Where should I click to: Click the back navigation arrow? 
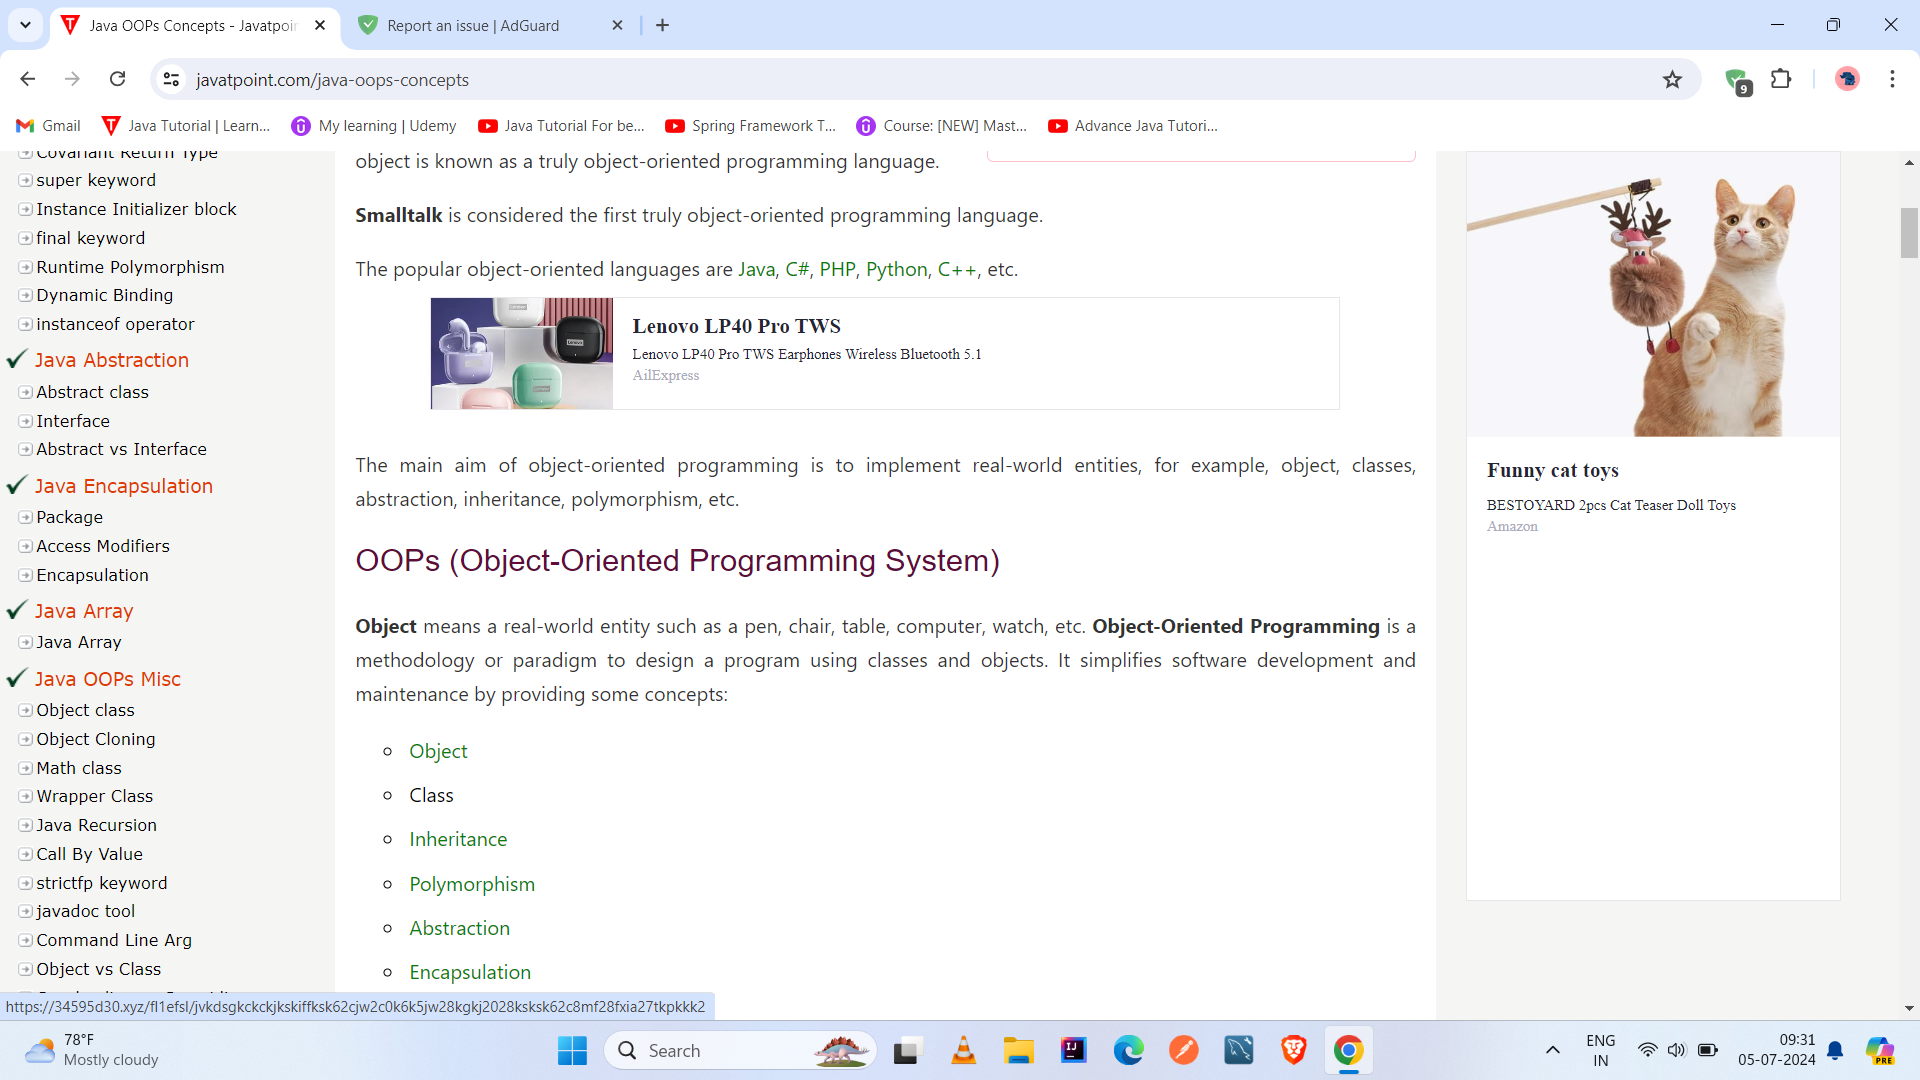pyautogui.click(x=27, y=79)
